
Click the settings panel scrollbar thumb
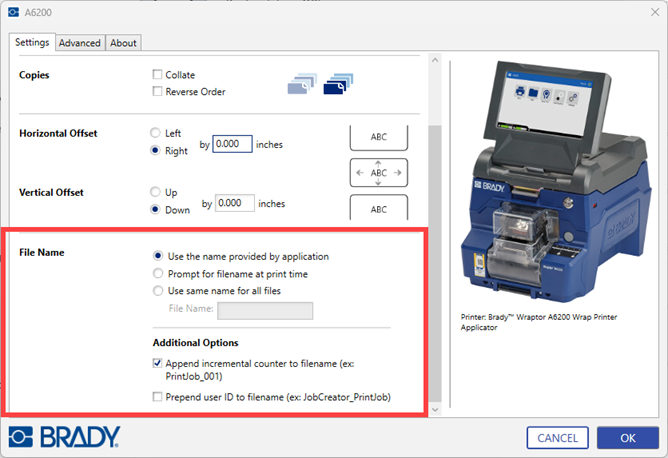point(435,263)
